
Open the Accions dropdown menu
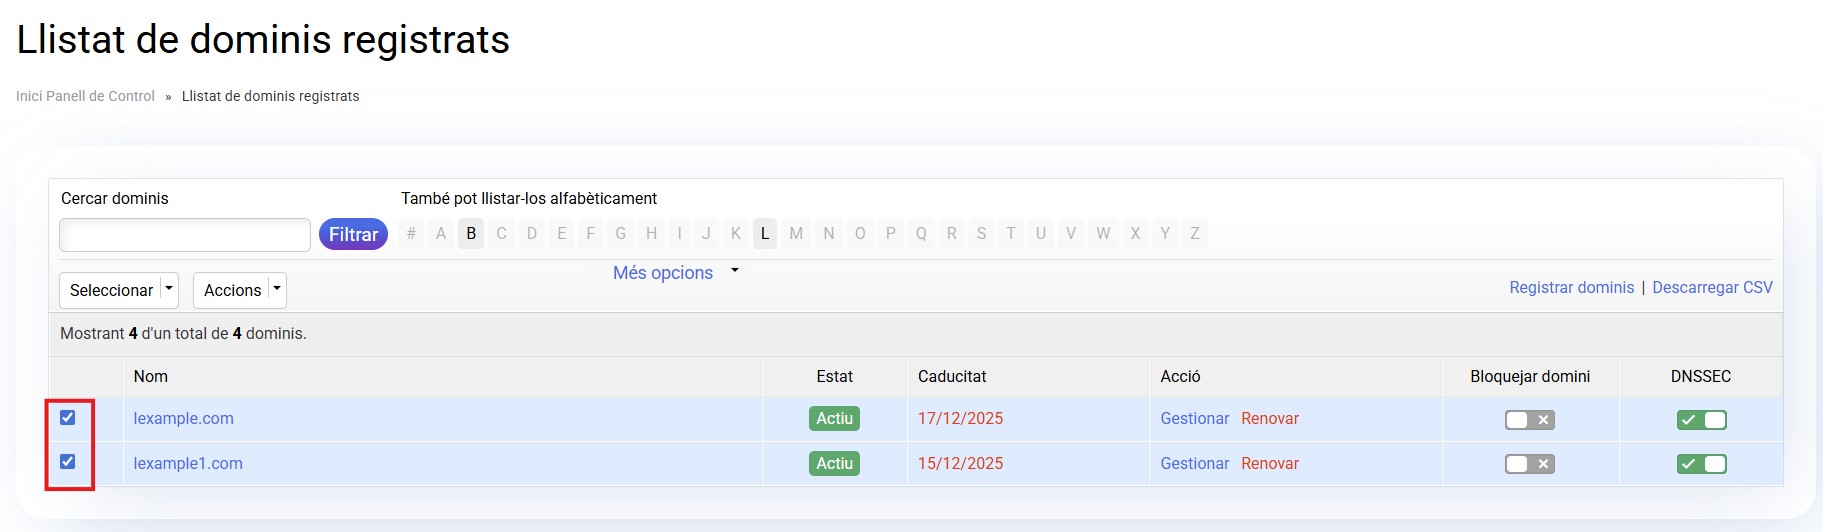[239, 290]
